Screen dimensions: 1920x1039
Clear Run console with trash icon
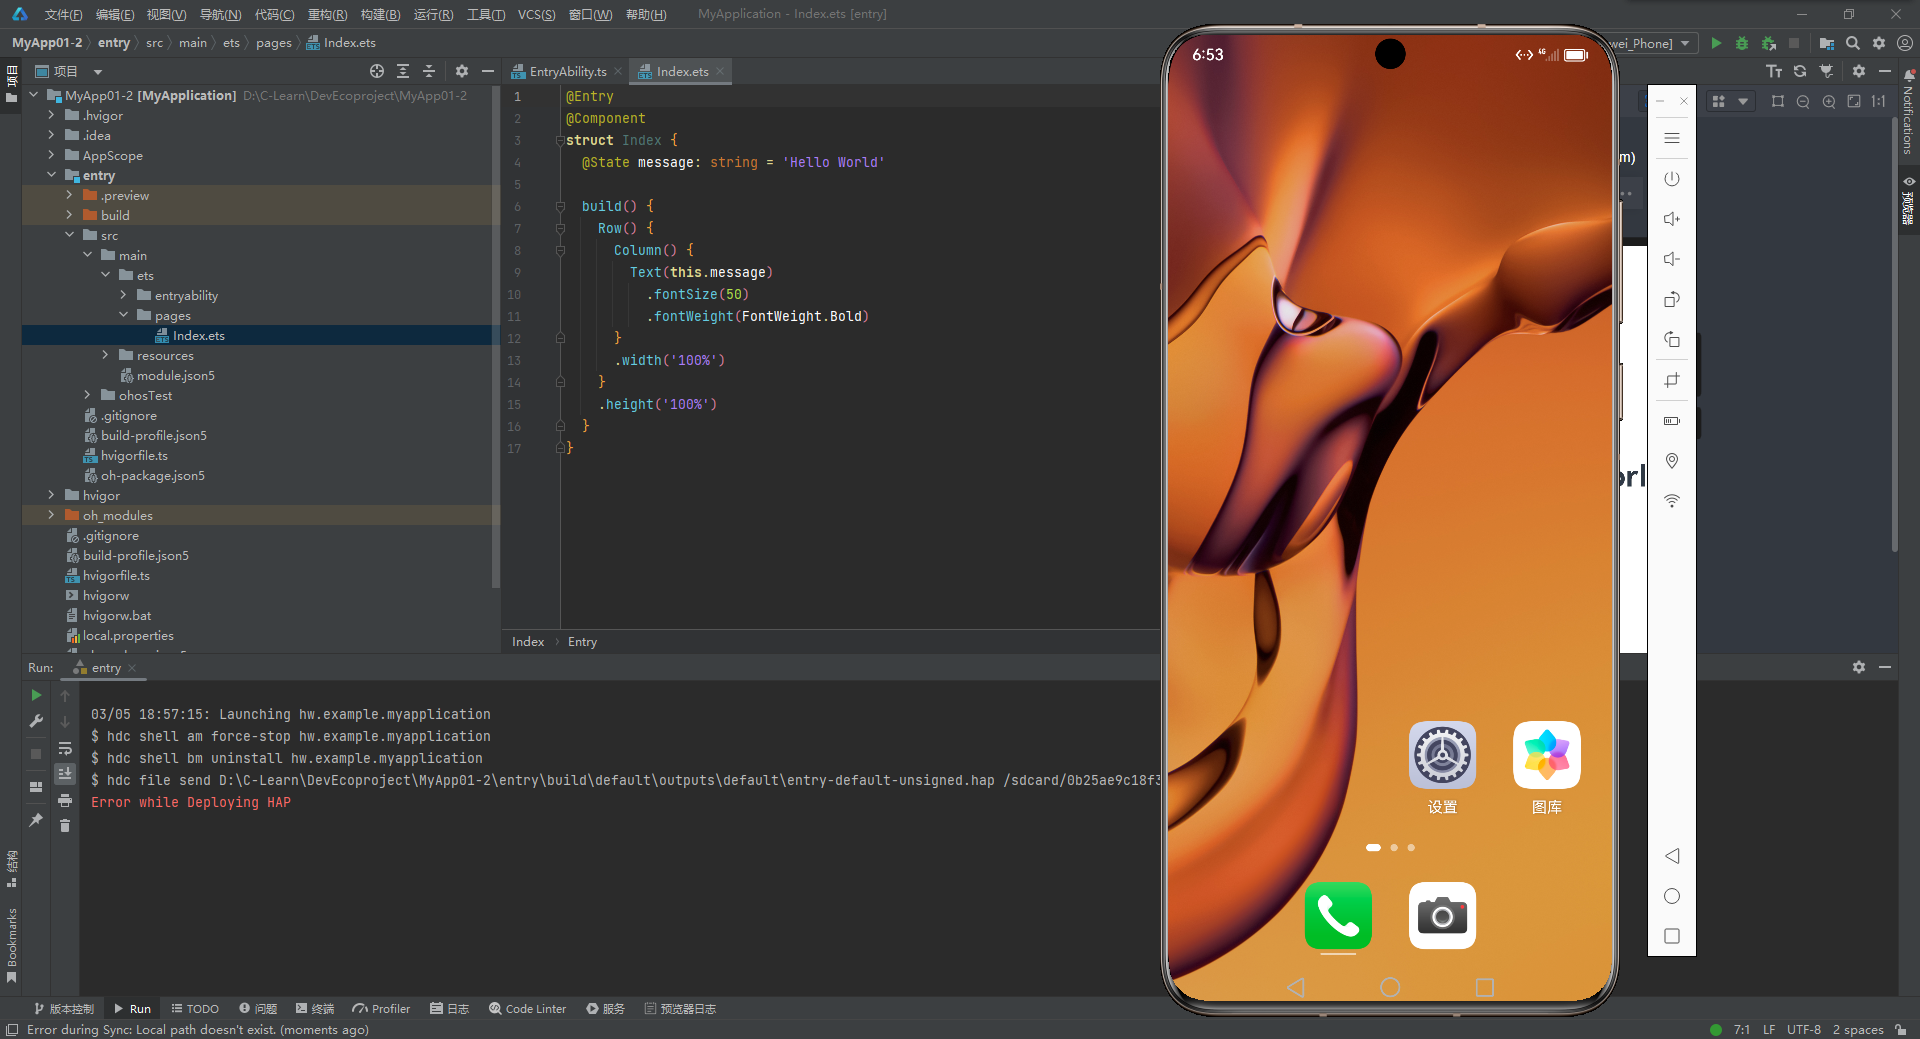click(x=65, y=825)
